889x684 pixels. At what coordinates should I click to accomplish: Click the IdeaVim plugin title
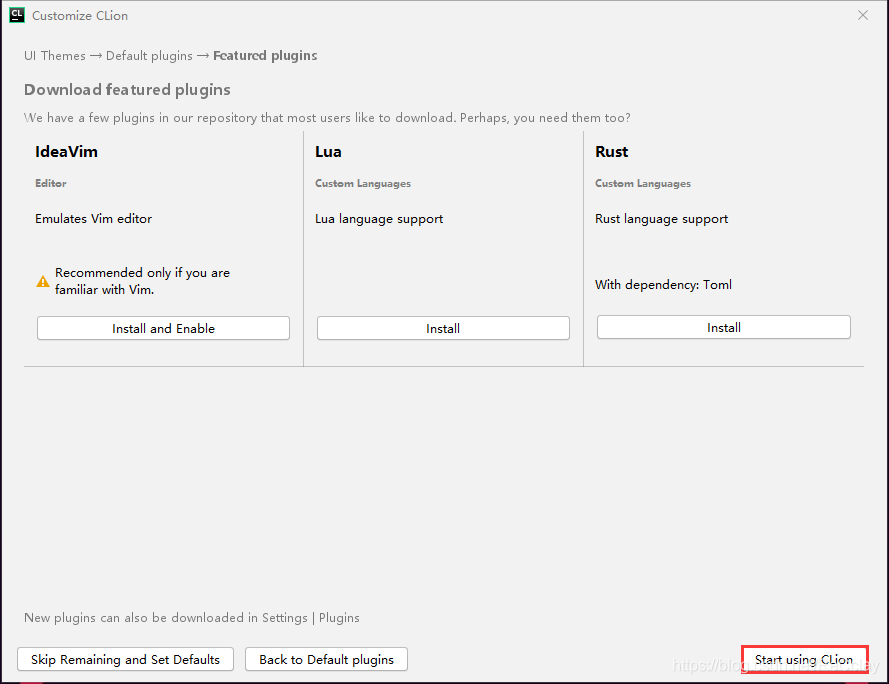point(66,151)
